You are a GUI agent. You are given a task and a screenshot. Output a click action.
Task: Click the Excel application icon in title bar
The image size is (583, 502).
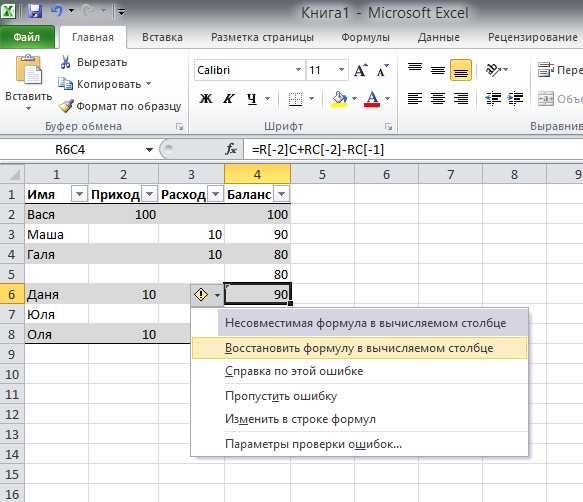8,11
